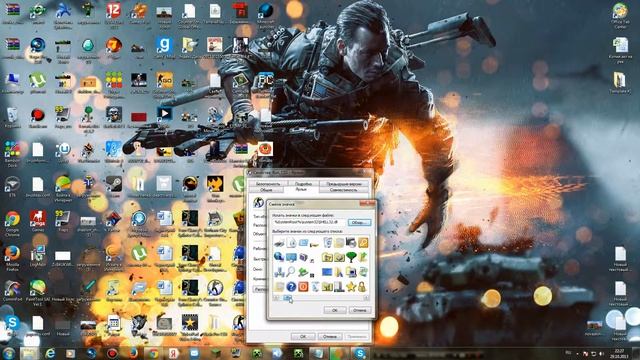640x360 pixels.
Task: Select the Google Chrome desktop shortcut
Action: [12, 223]
